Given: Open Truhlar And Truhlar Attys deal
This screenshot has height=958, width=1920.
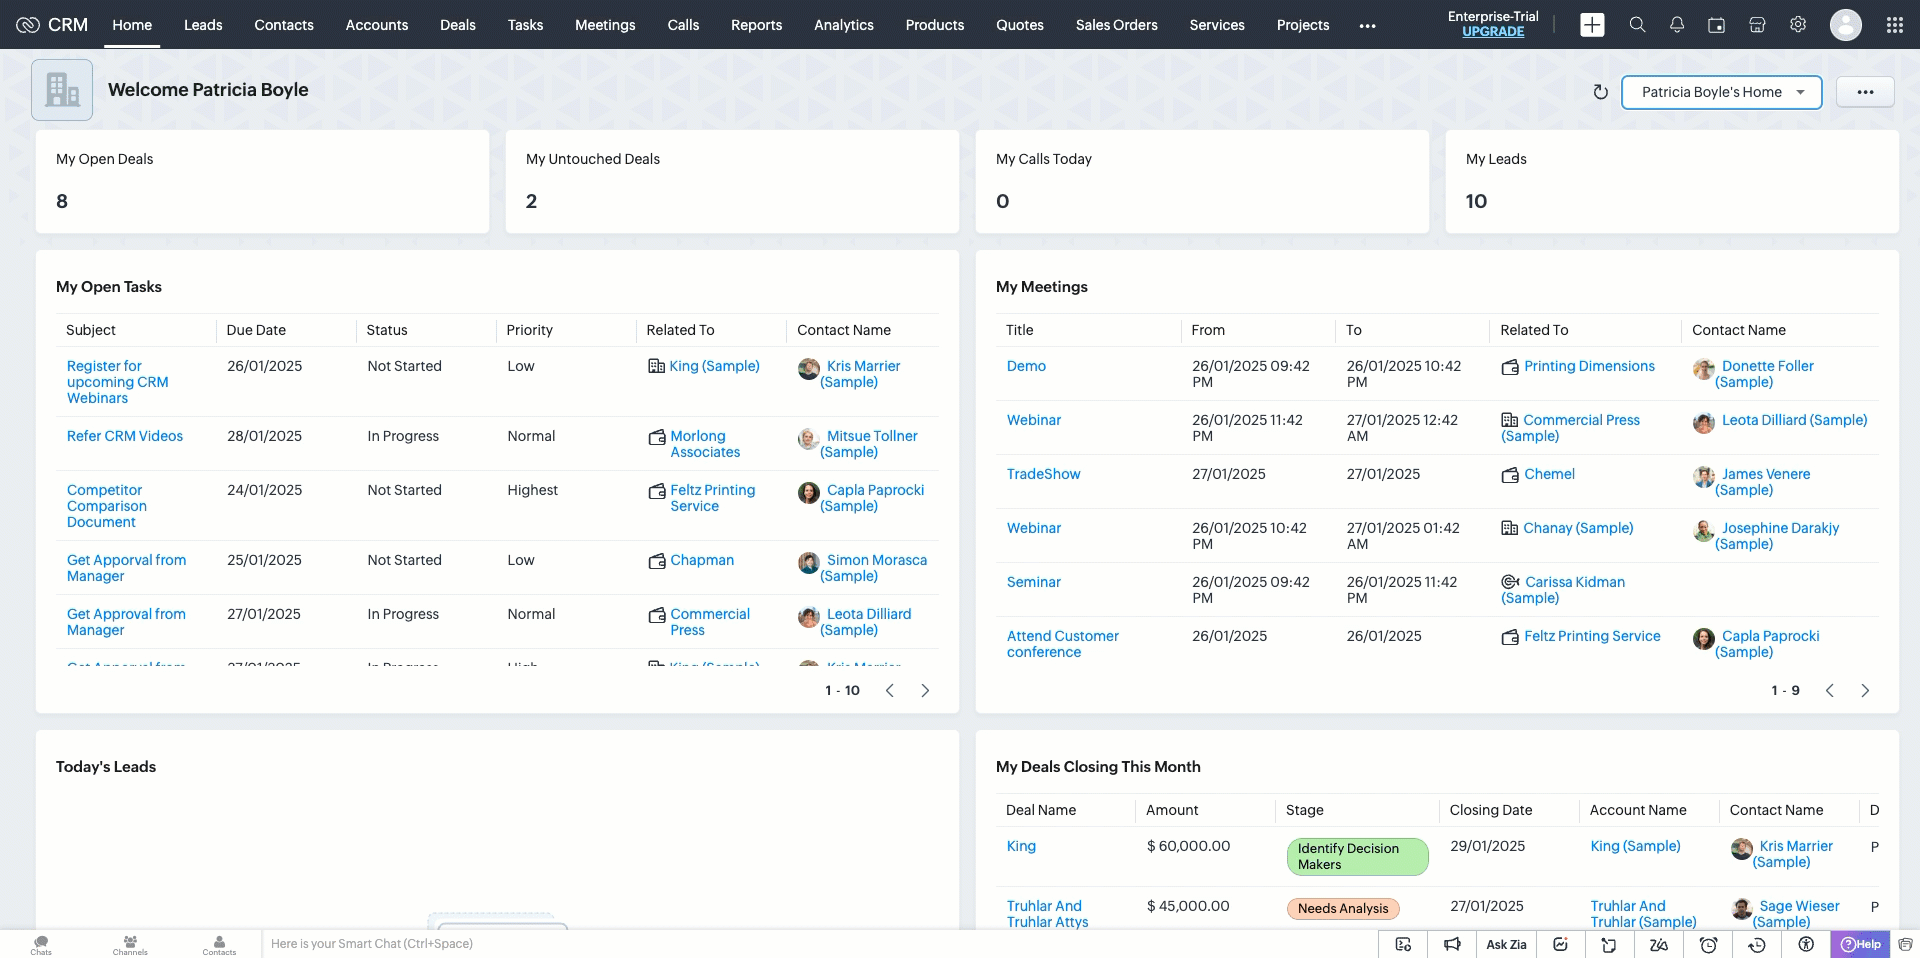Looking at the screenshot, I should coord(1047,914).
